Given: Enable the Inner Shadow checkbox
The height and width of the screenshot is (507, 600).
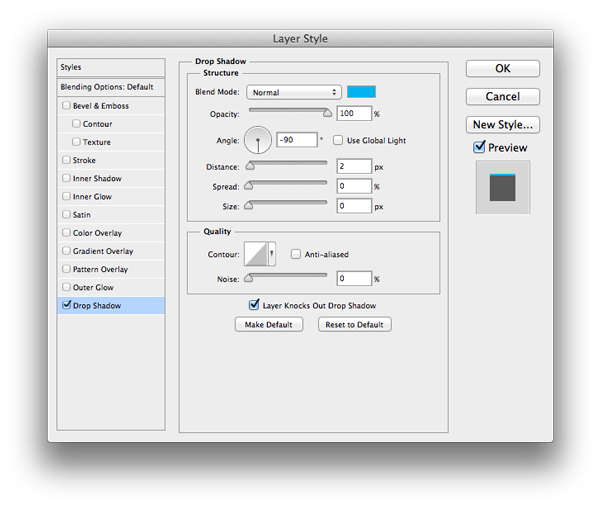Looking at the screenshot, I should 66,178.
